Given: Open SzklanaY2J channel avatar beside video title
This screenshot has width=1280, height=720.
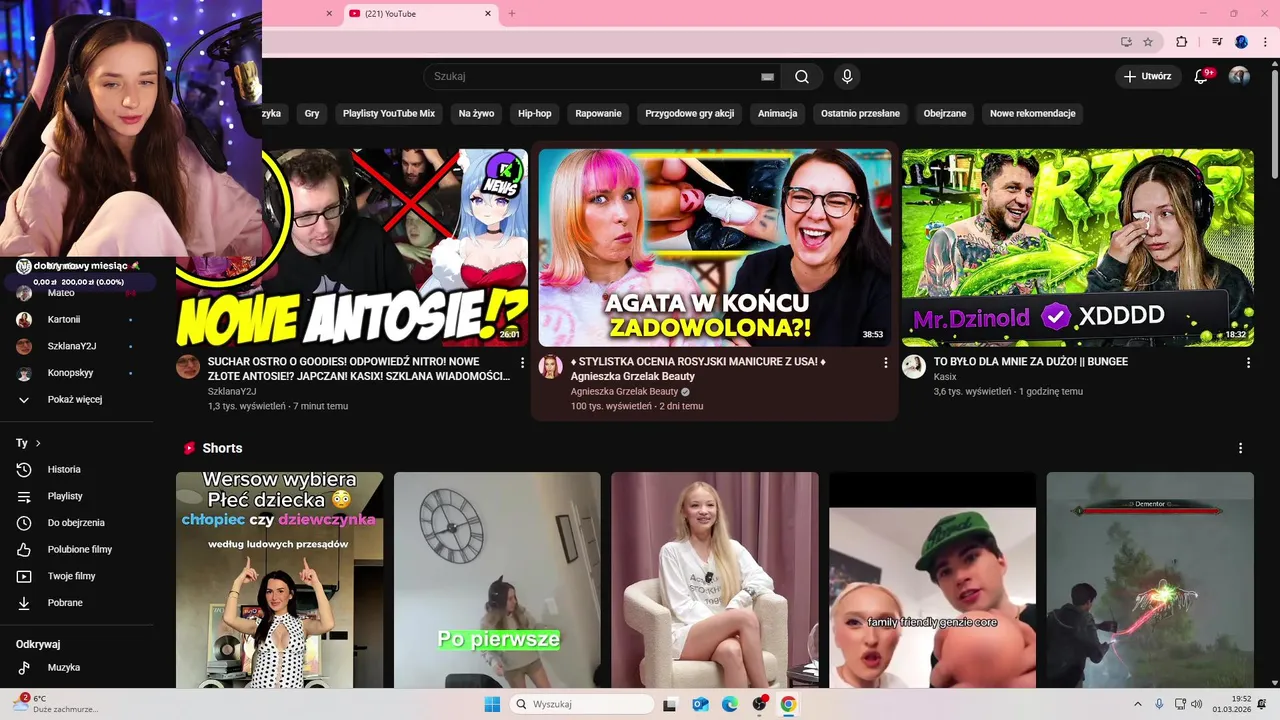Looking at the screenshot, I should (188, 366).
